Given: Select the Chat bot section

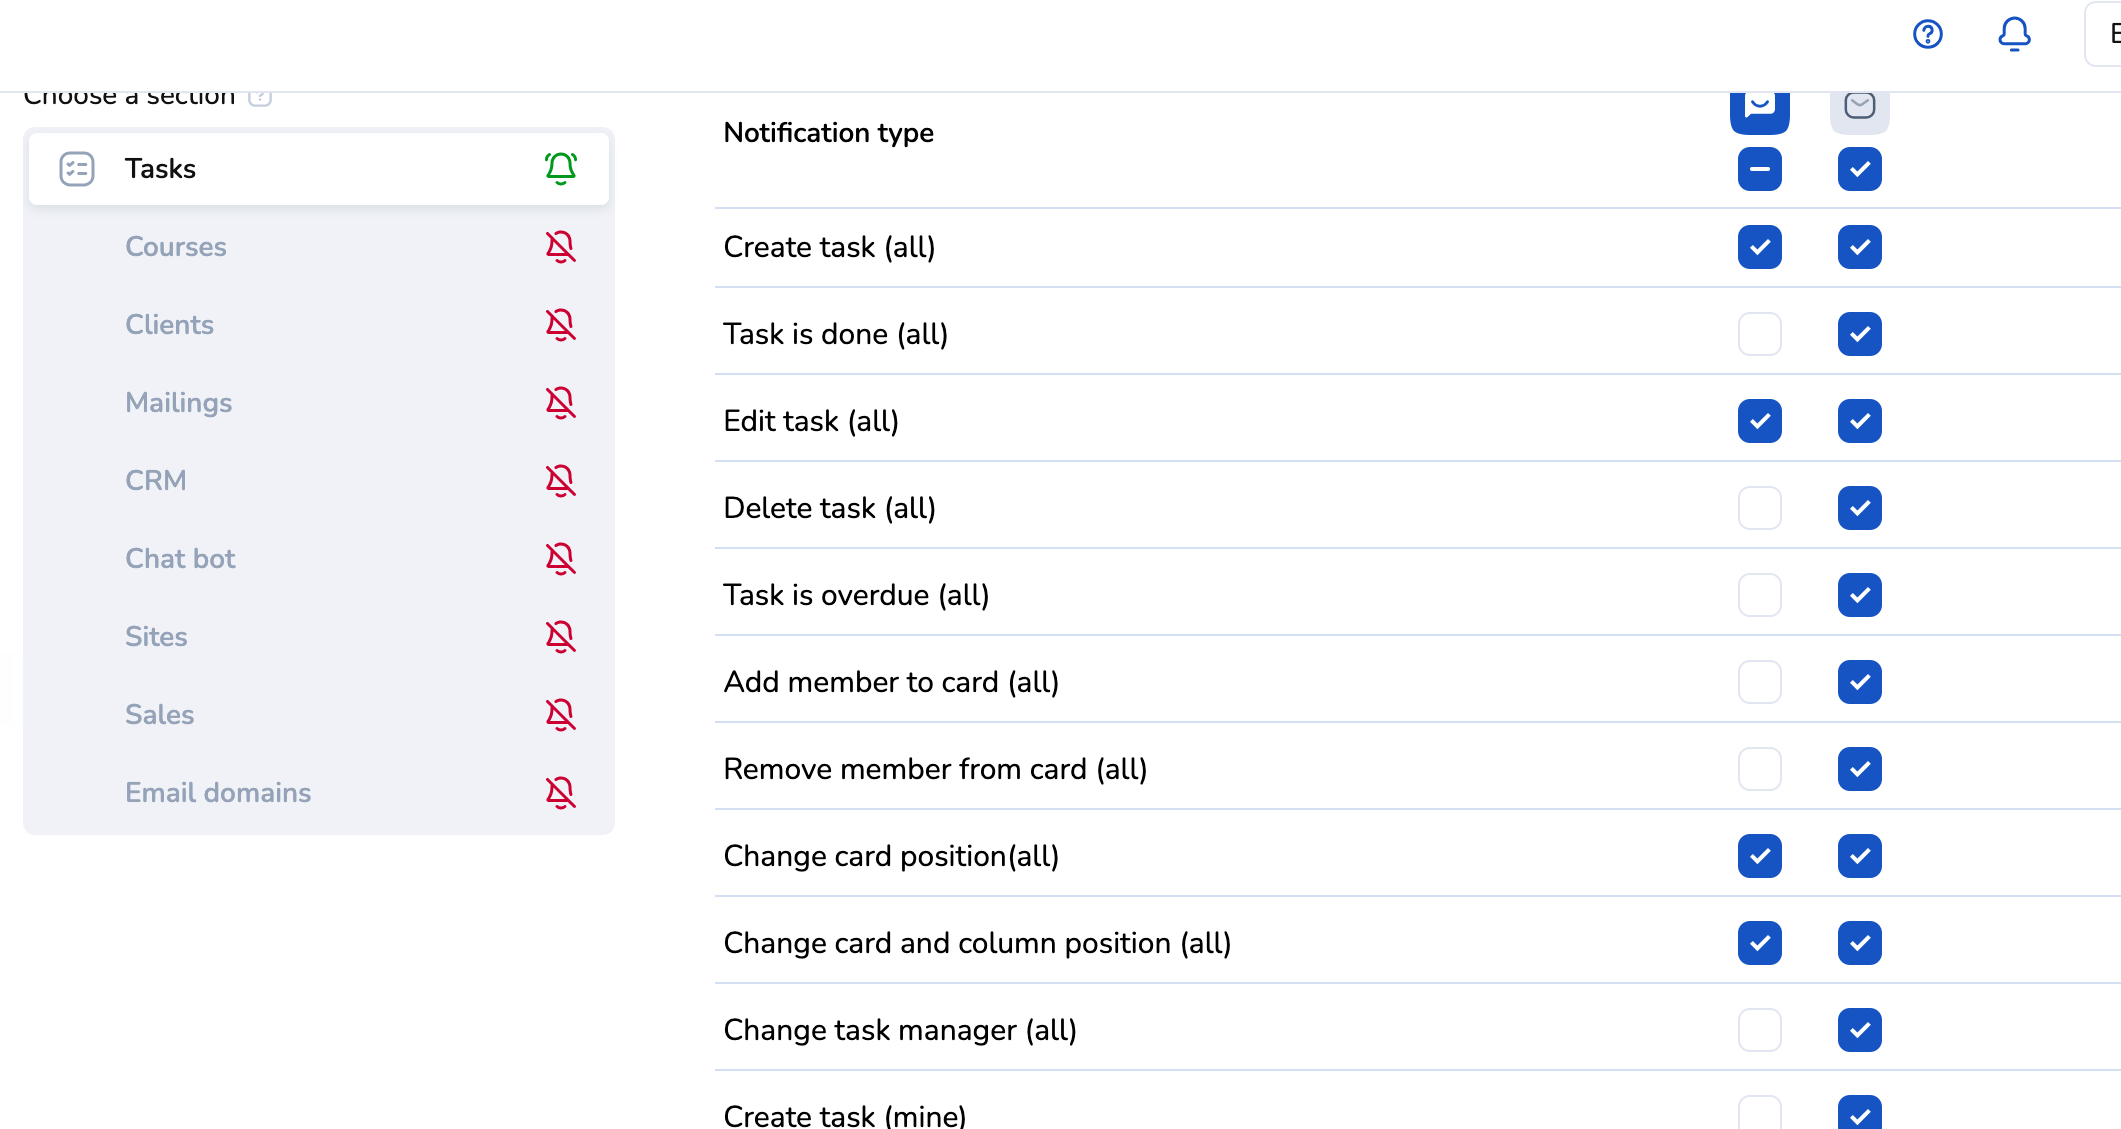Looking at the screenshot, I should click(180, 558).
